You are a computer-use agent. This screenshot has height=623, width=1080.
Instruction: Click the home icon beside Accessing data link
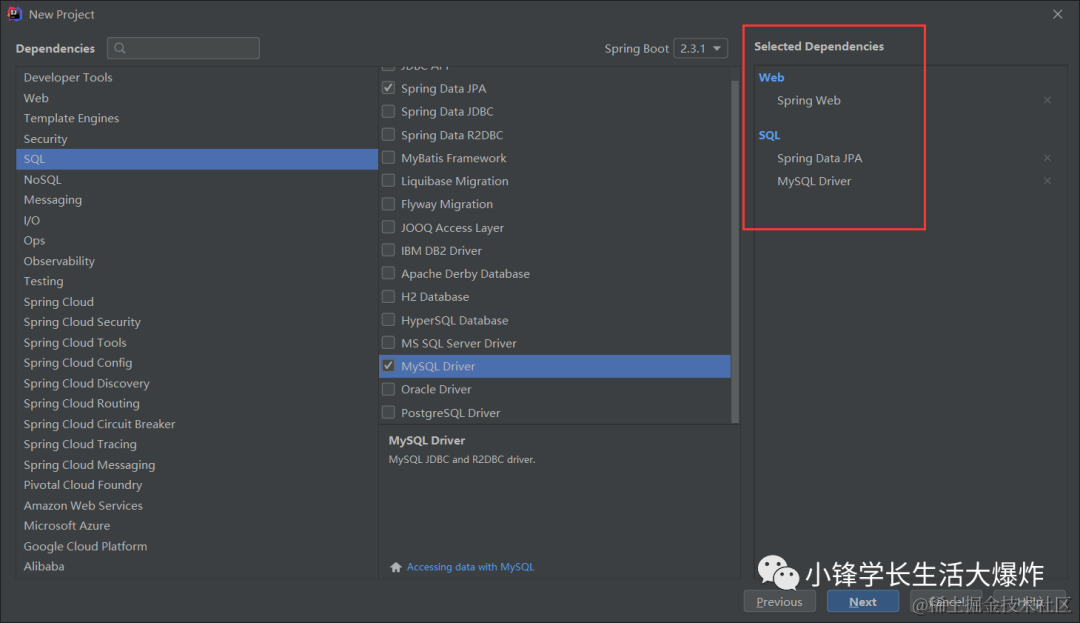pyautogui.click(x=395, y=567)
